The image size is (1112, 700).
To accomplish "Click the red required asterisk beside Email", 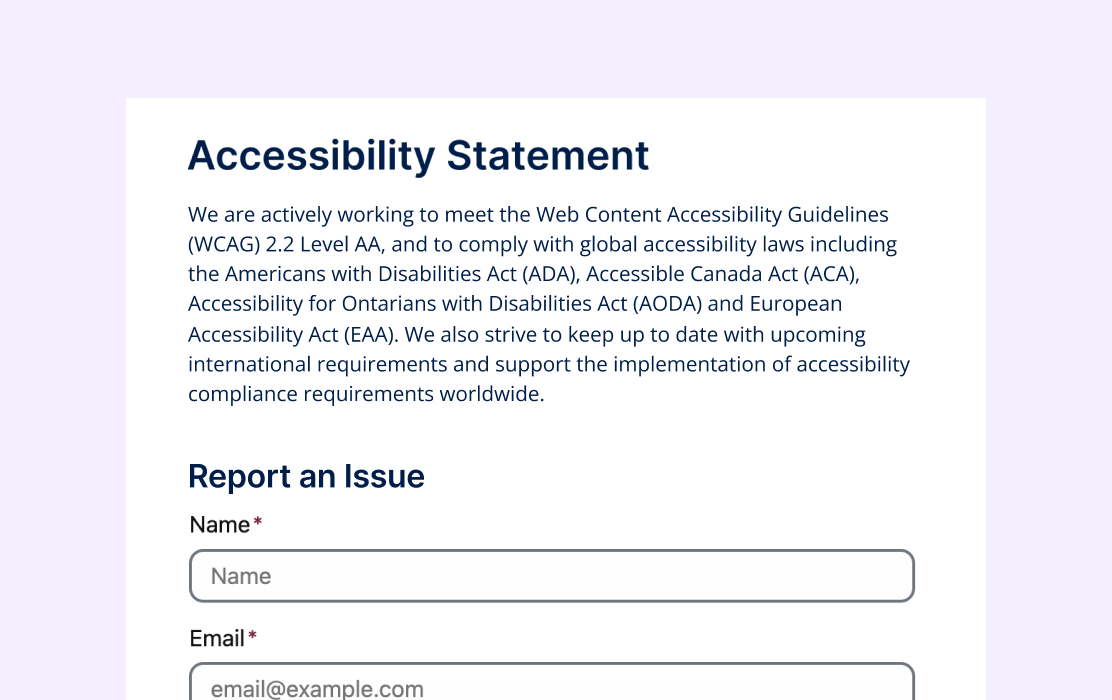I will pos(253,637).
